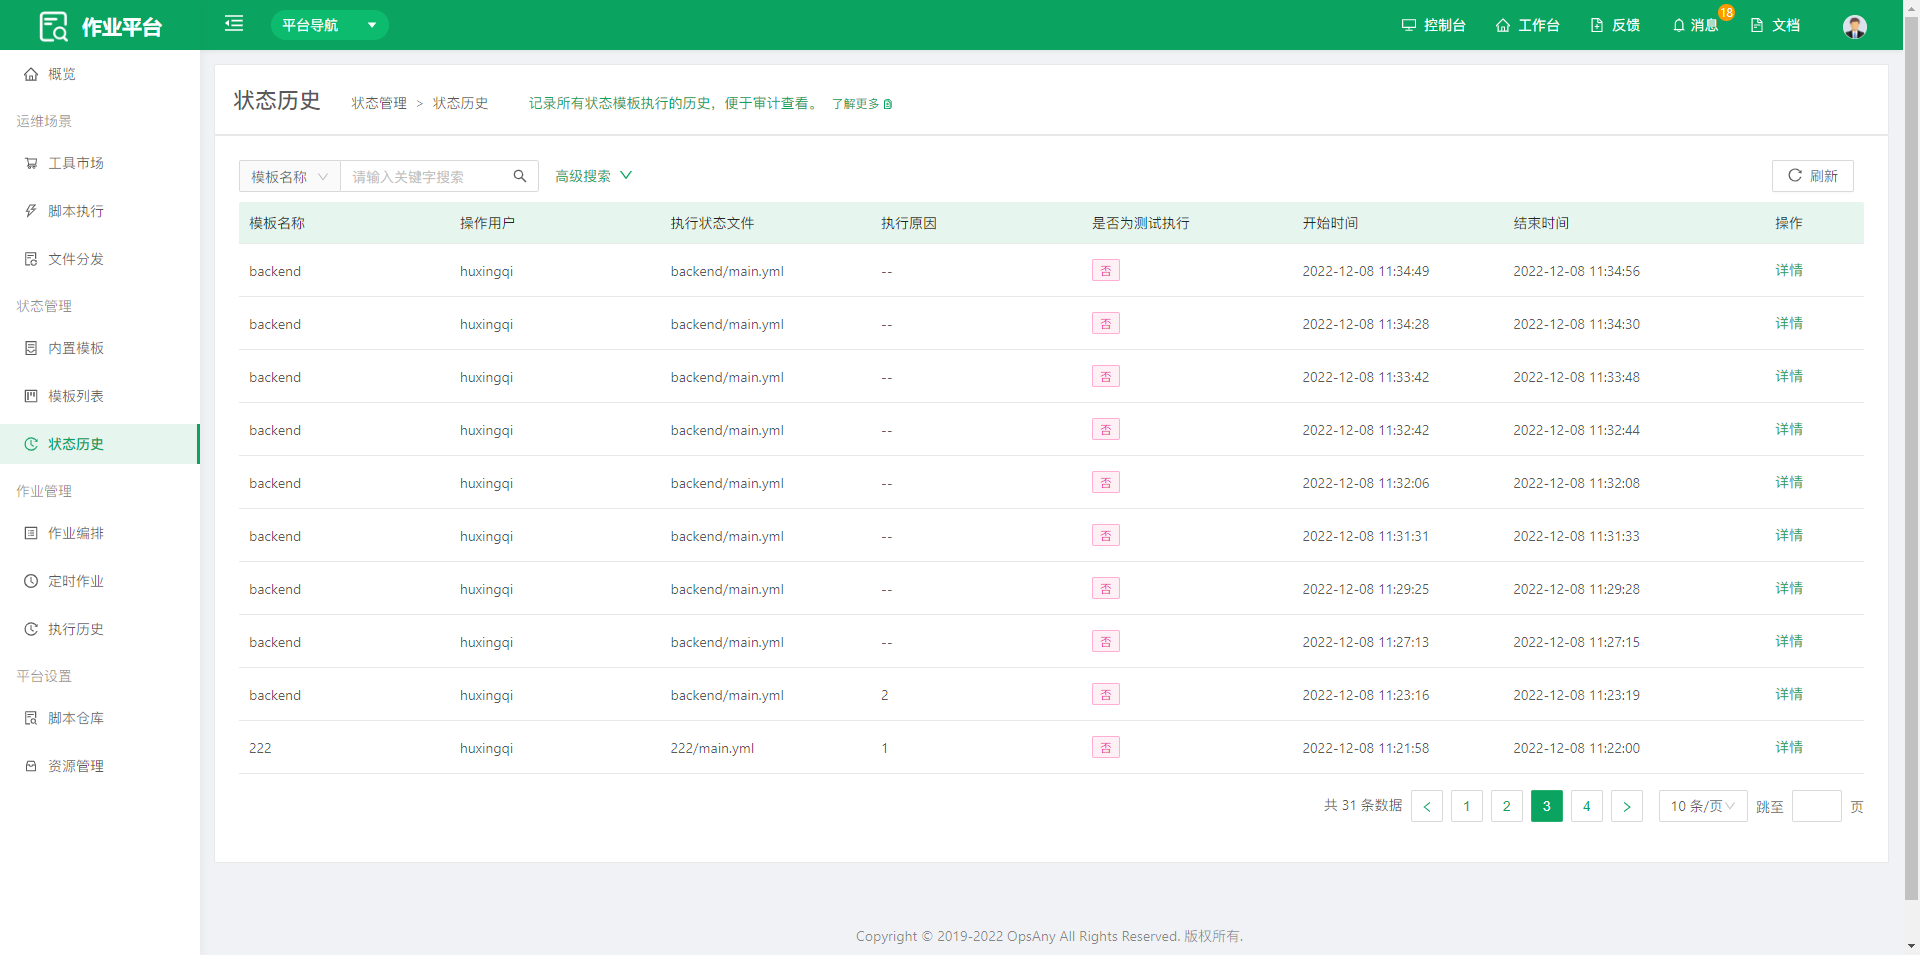Screen dimensions: 1920x955
Task: Focus the keyword search input
Action: click(x=425, y=176)
